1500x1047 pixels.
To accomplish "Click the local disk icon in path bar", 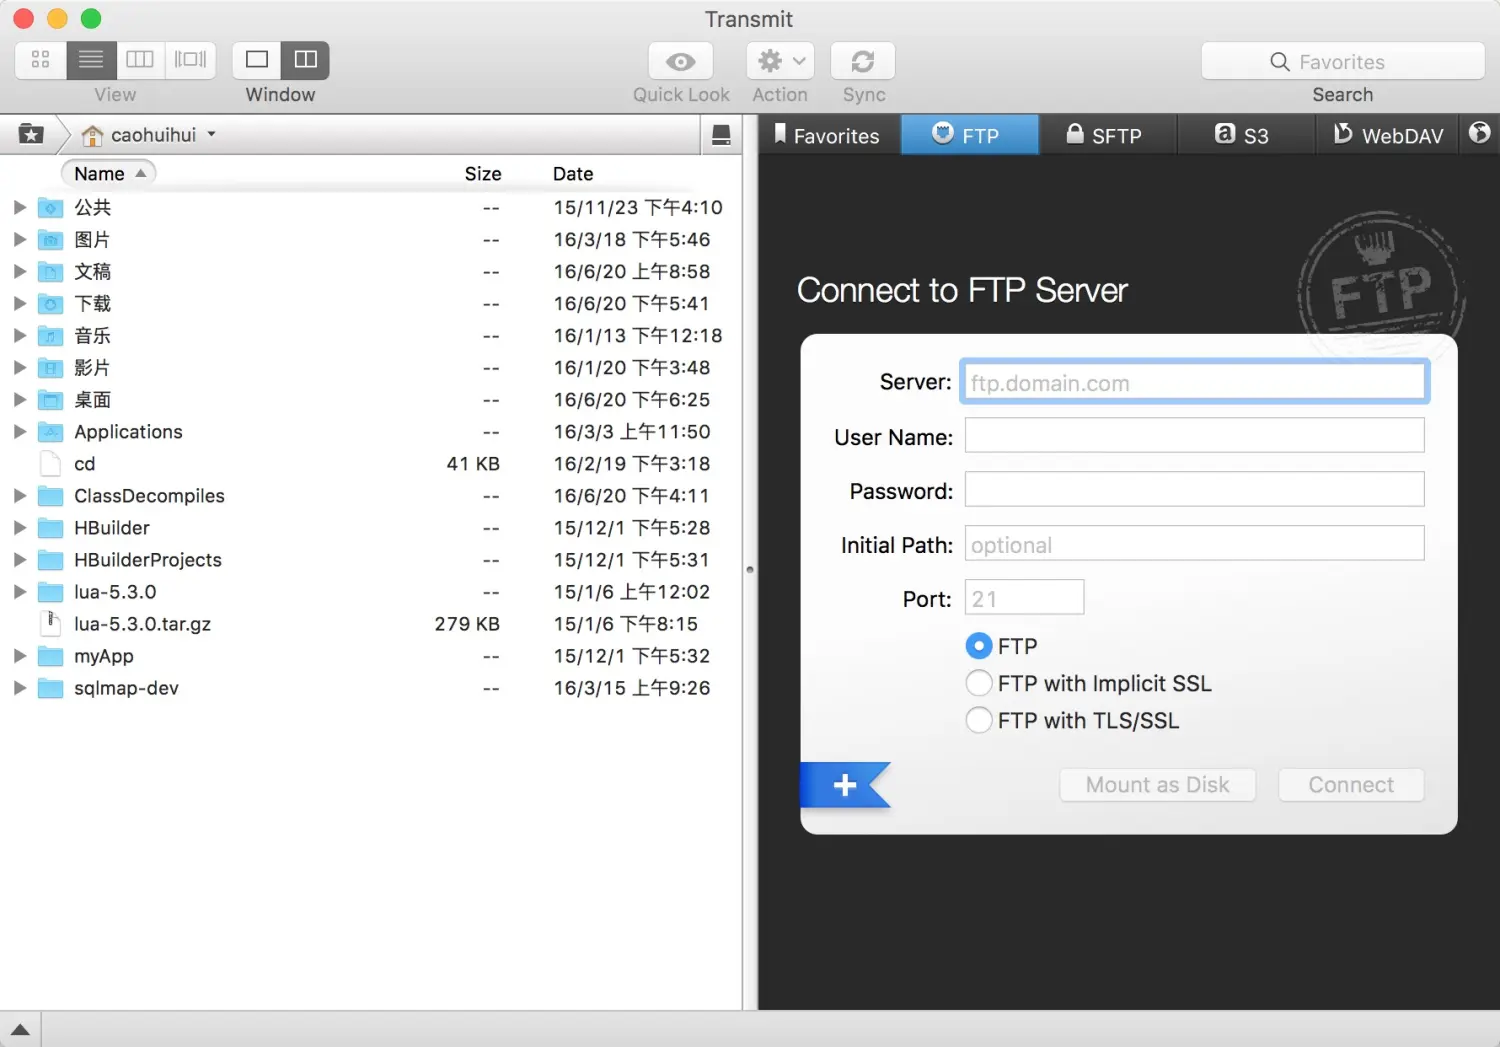I will pyautogui.click(x=721, y=135).
